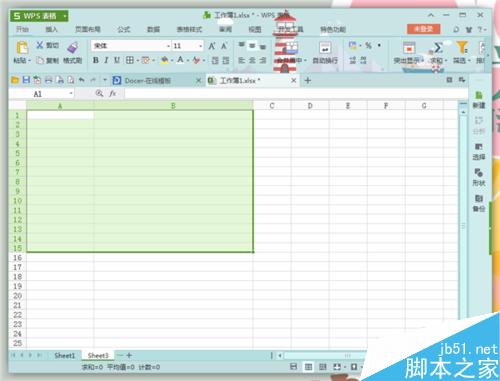Viewport: 500px width, 381px height.
Task: Click the percent style icon
Action: (368, 46)
